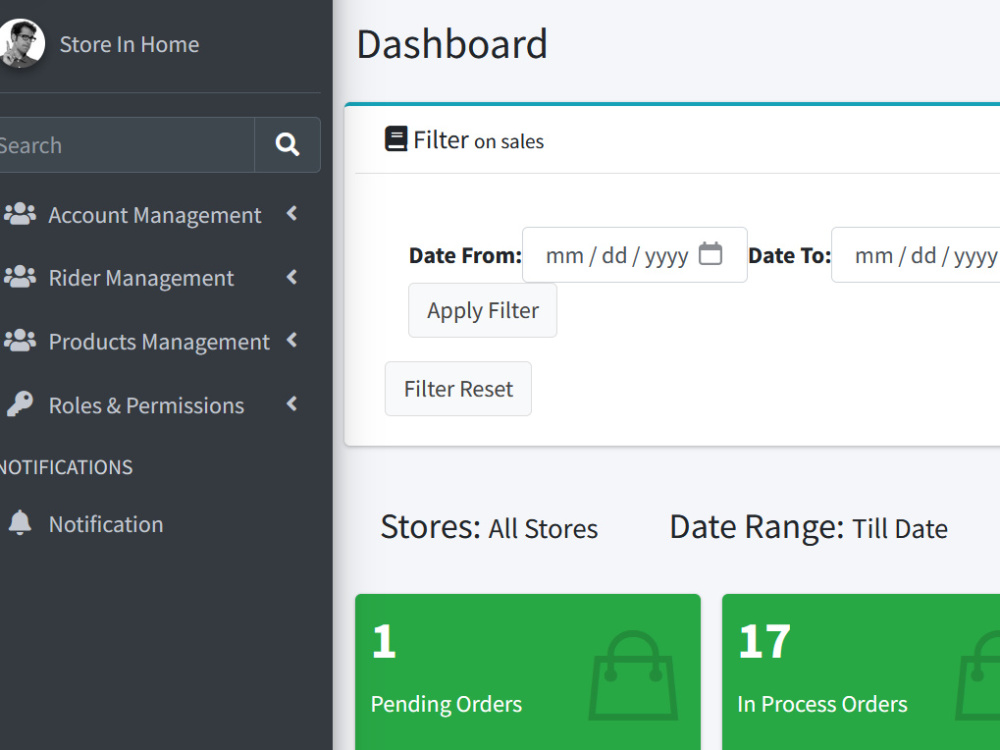
Task: Click the magnifier search button
Action: (287, 145)
